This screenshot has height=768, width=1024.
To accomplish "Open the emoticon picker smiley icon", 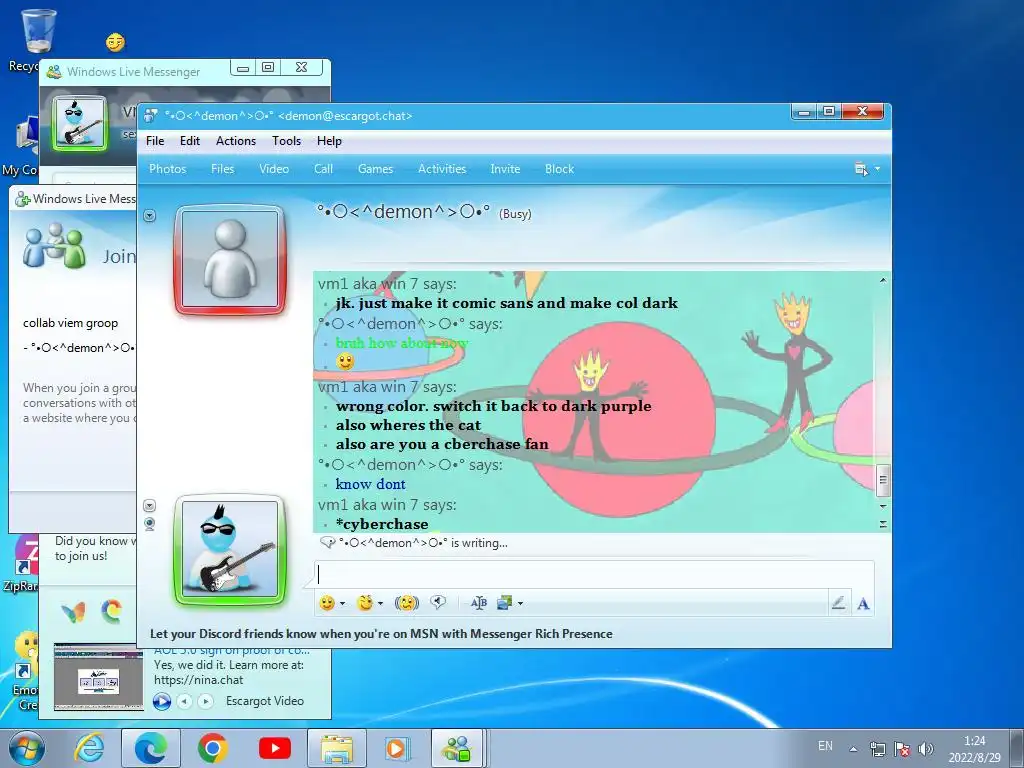I will click(327, 603).
